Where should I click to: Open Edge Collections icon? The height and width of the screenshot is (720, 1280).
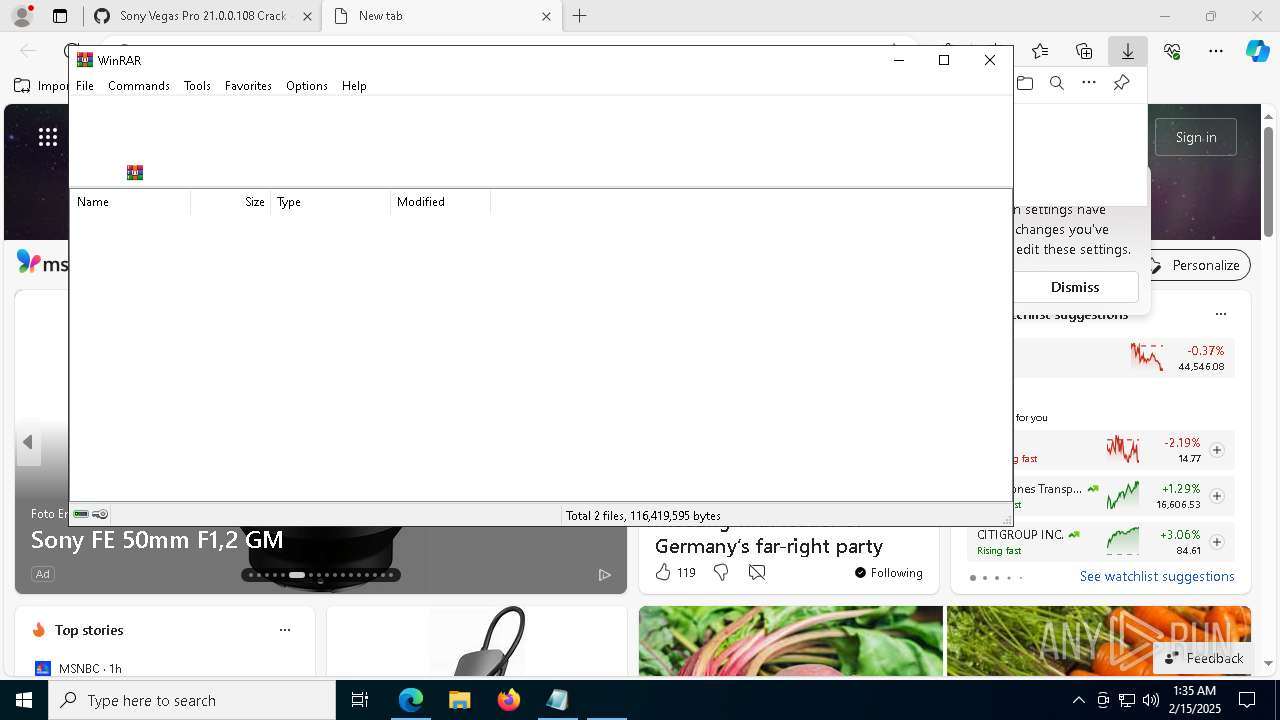tap(1084, 51)
